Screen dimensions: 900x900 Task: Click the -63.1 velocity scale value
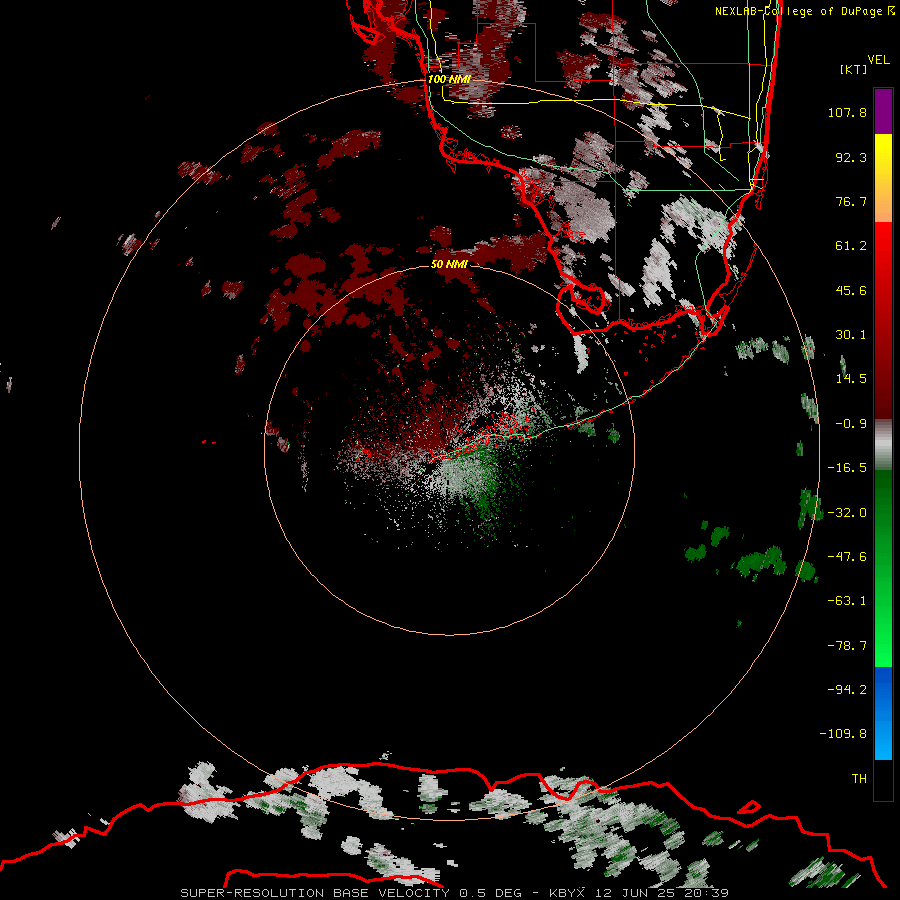pyautogui.click(x=847, y=601)
